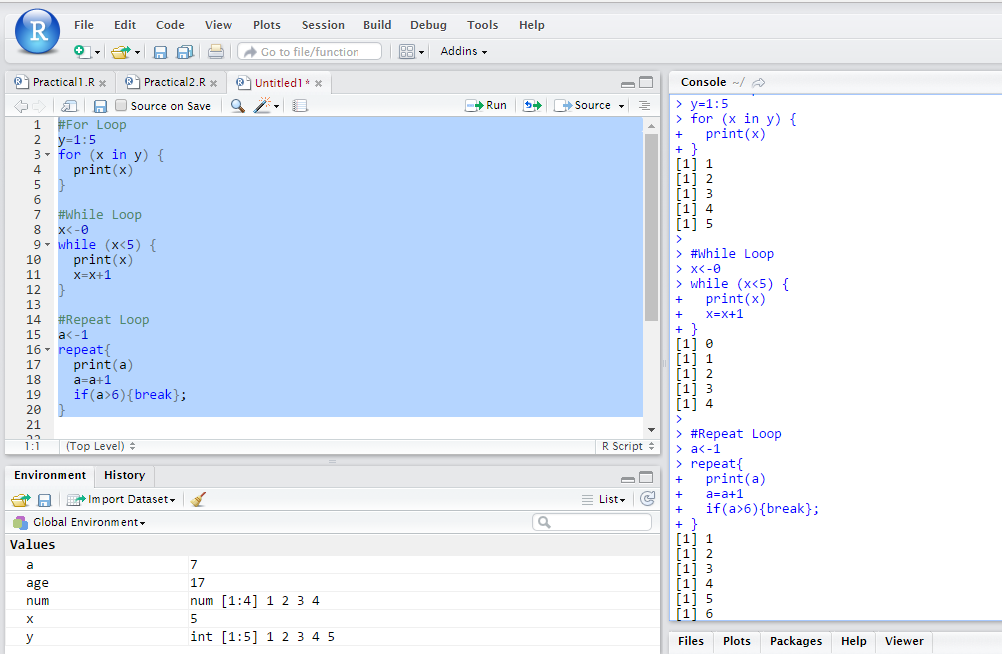This screenshot has width=1002, height=654.
Task: Open the Source button dropdown arrow
Action: pyautogui.click(x=621, y=105)
